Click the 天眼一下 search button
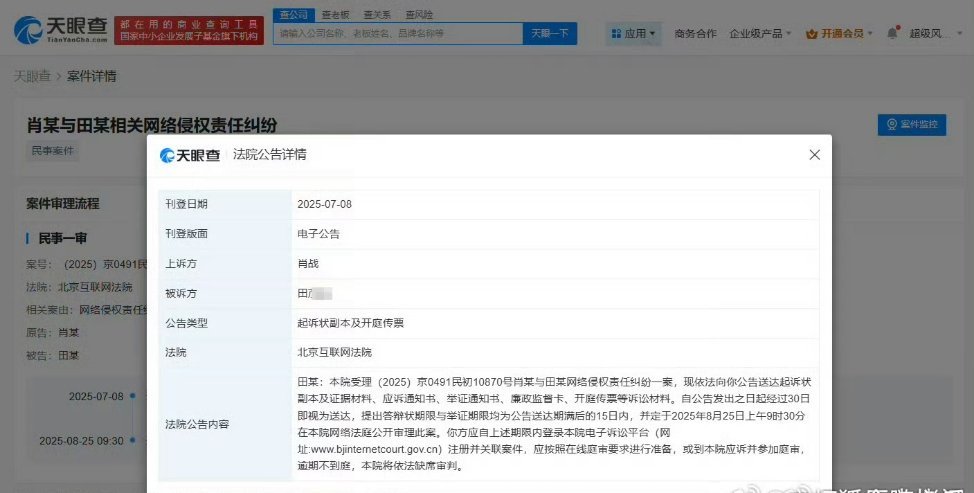 (549, 34)
